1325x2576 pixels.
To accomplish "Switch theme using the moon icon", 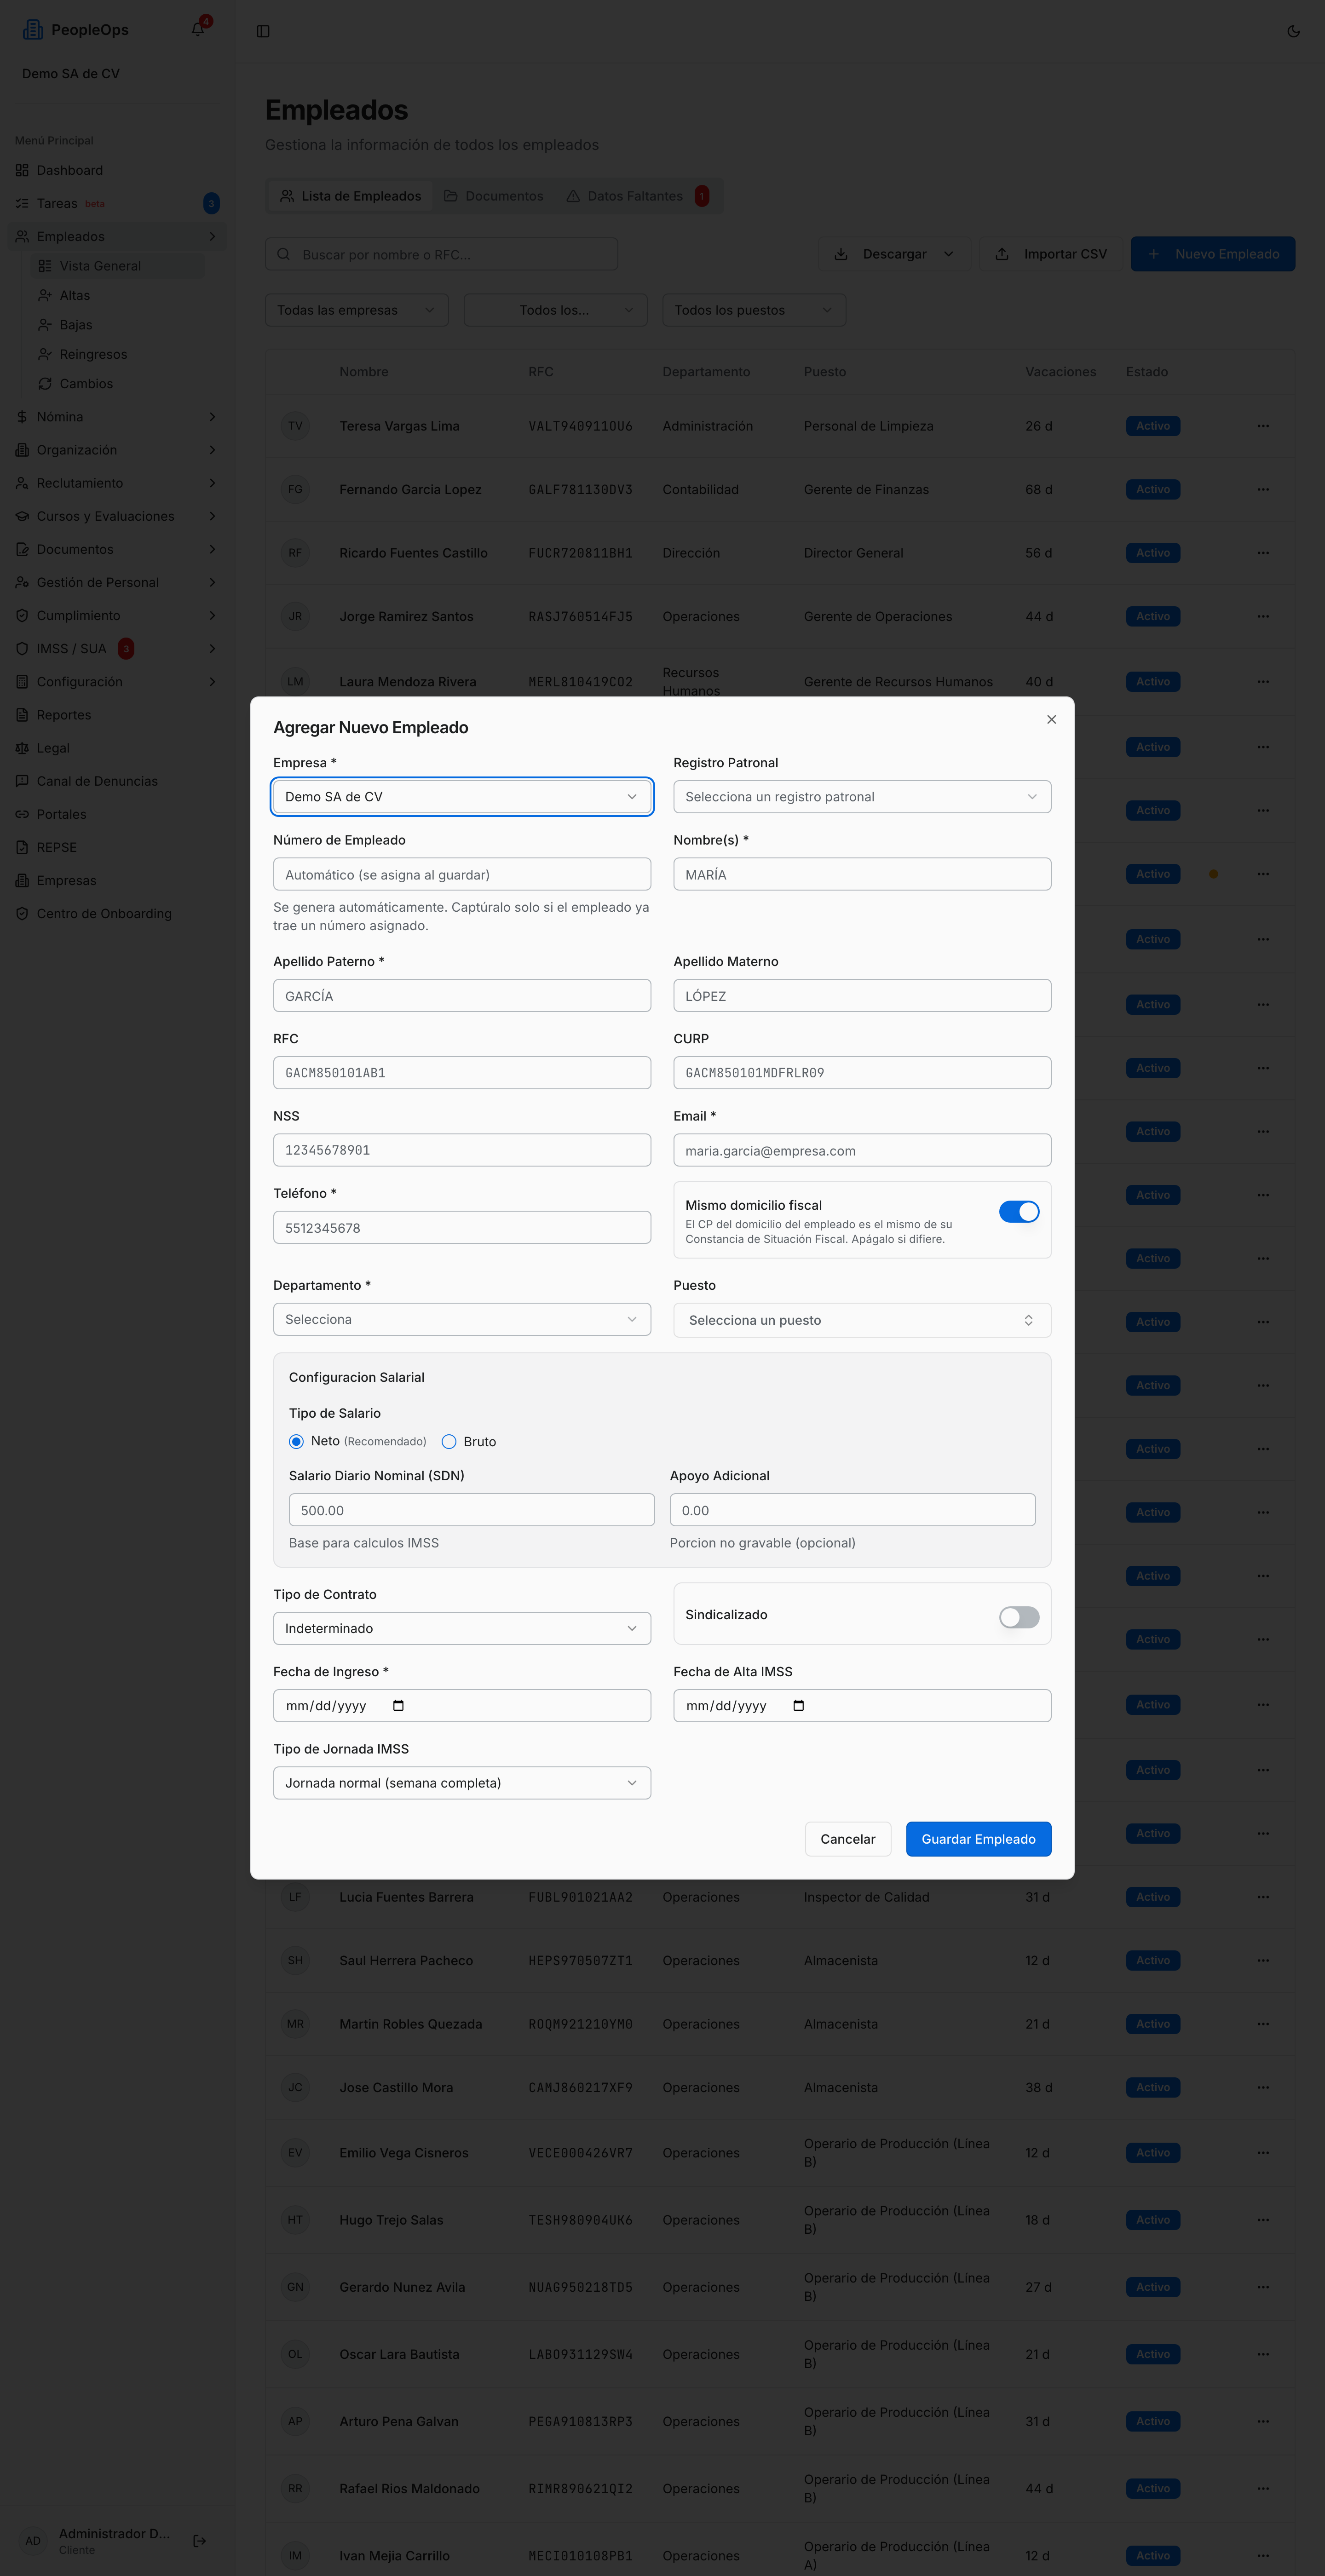I will tap(1293, 31).
